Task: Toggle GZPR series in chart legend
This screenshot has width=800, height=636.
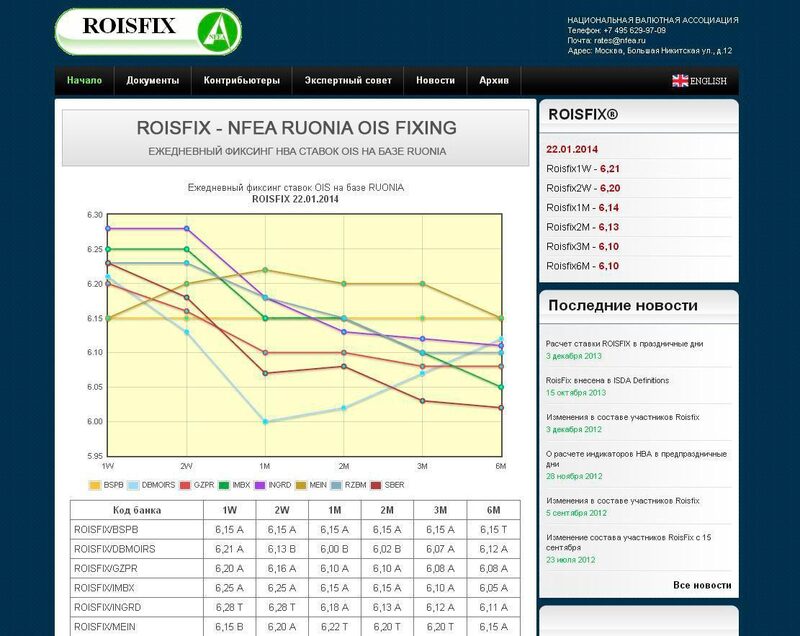Action: click(197, 485)
